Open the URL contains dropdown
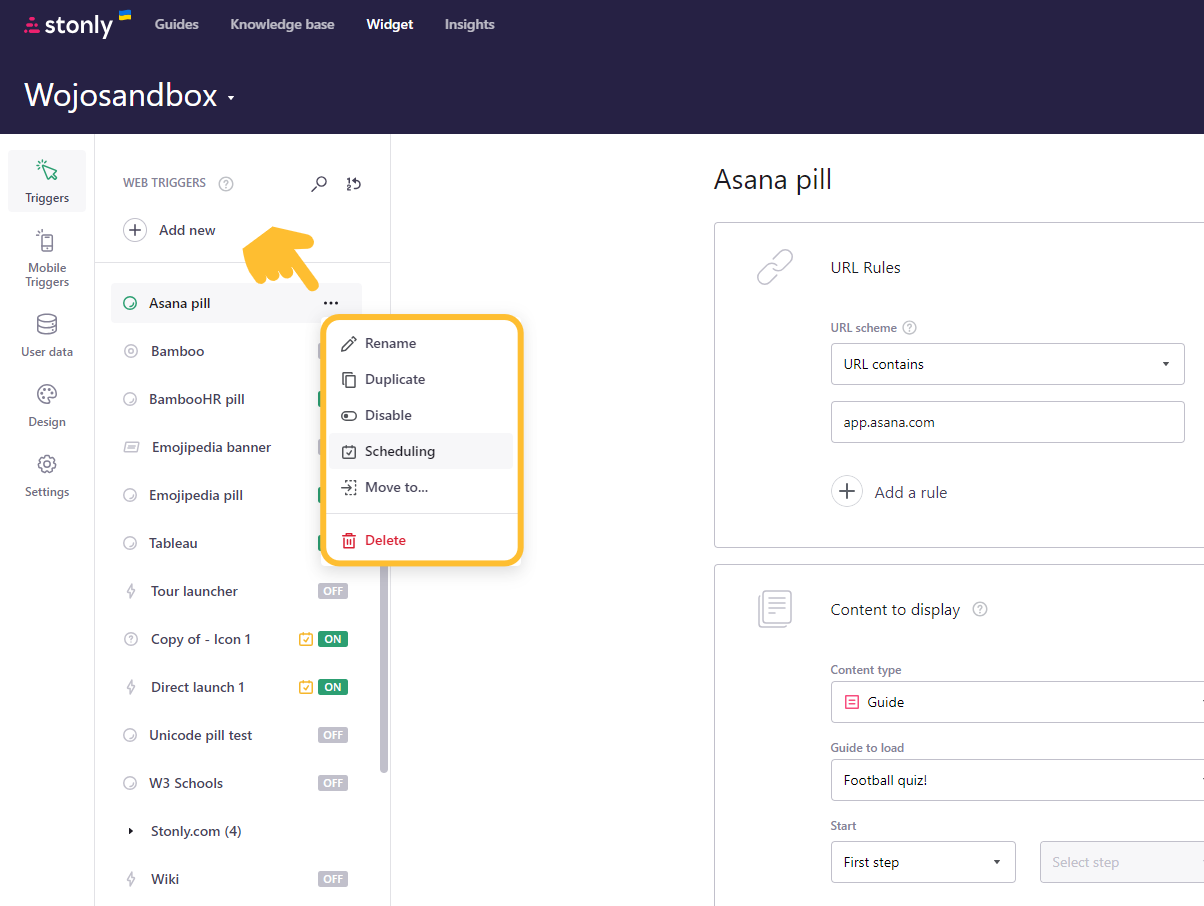This screenshot has height=906, width=1204. [x=1007, y=363]
